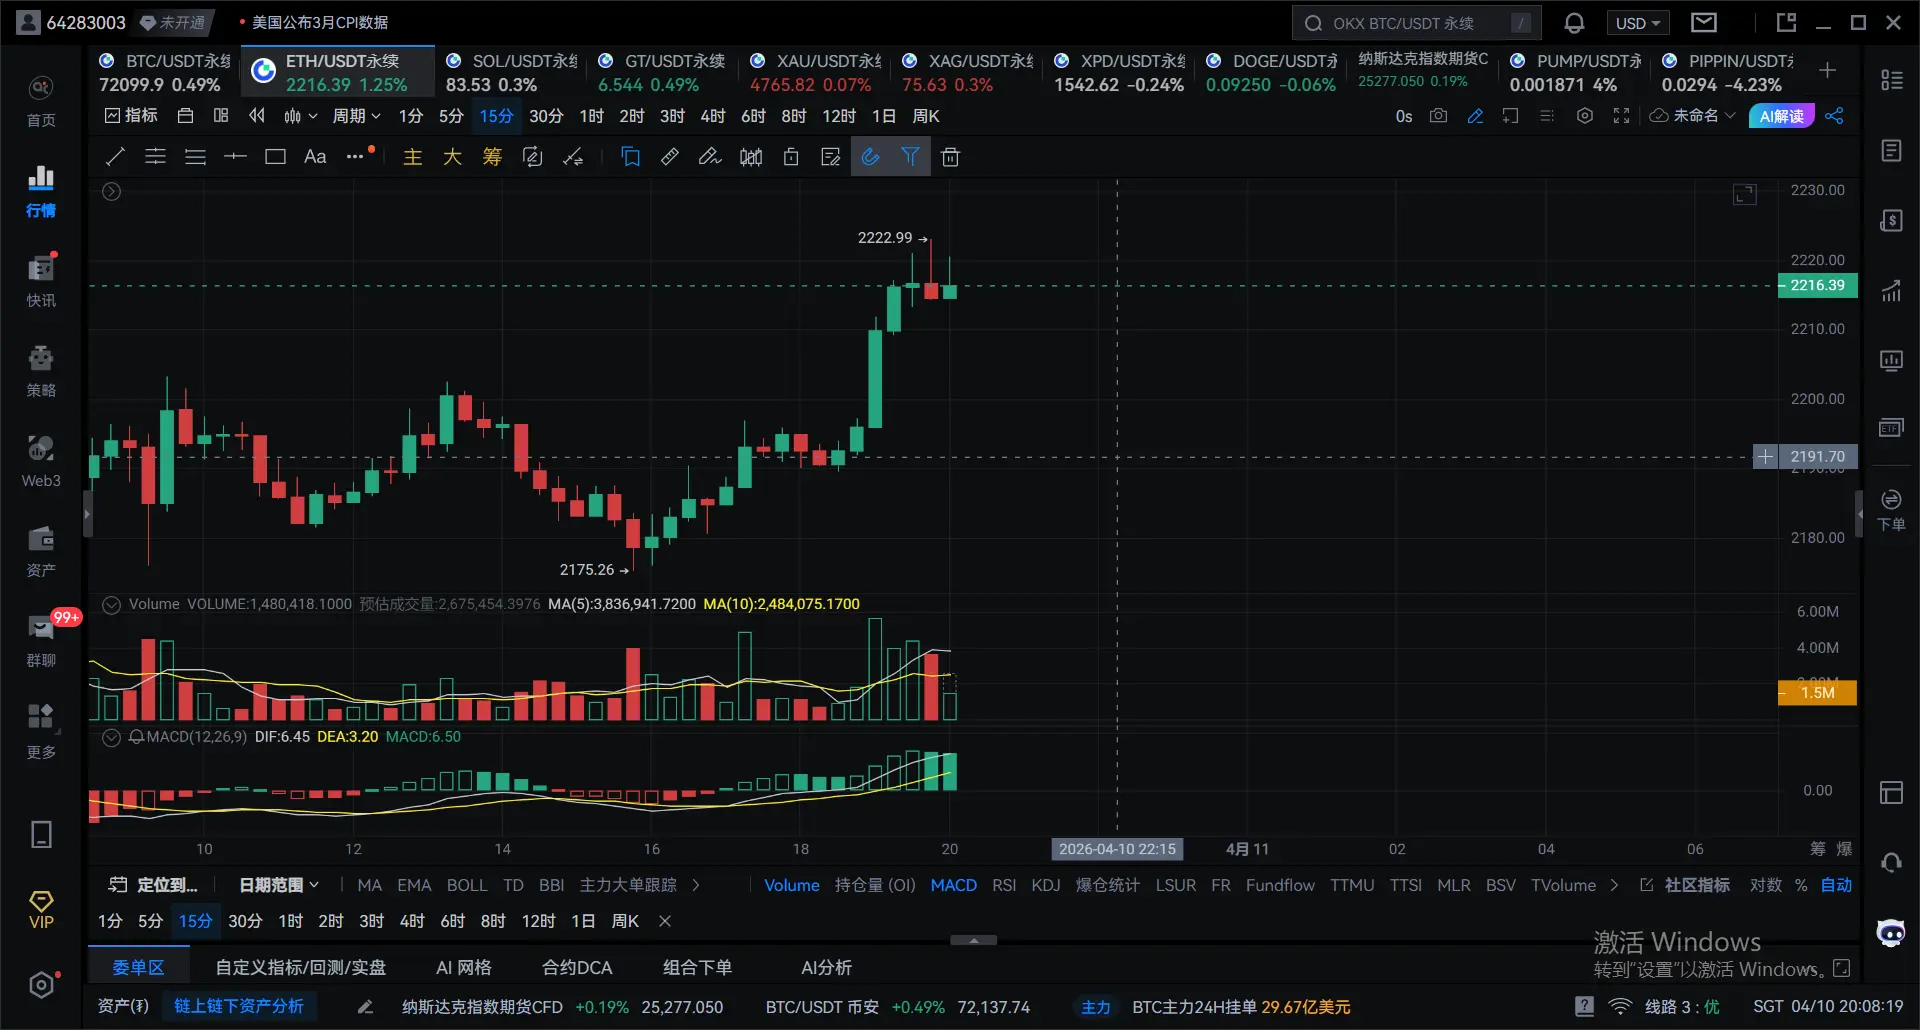The width and height of the screenshot is (1920, 1030).
Task: Open the 策略 strategy sidebar icon
Action: (x=41, y=371)
